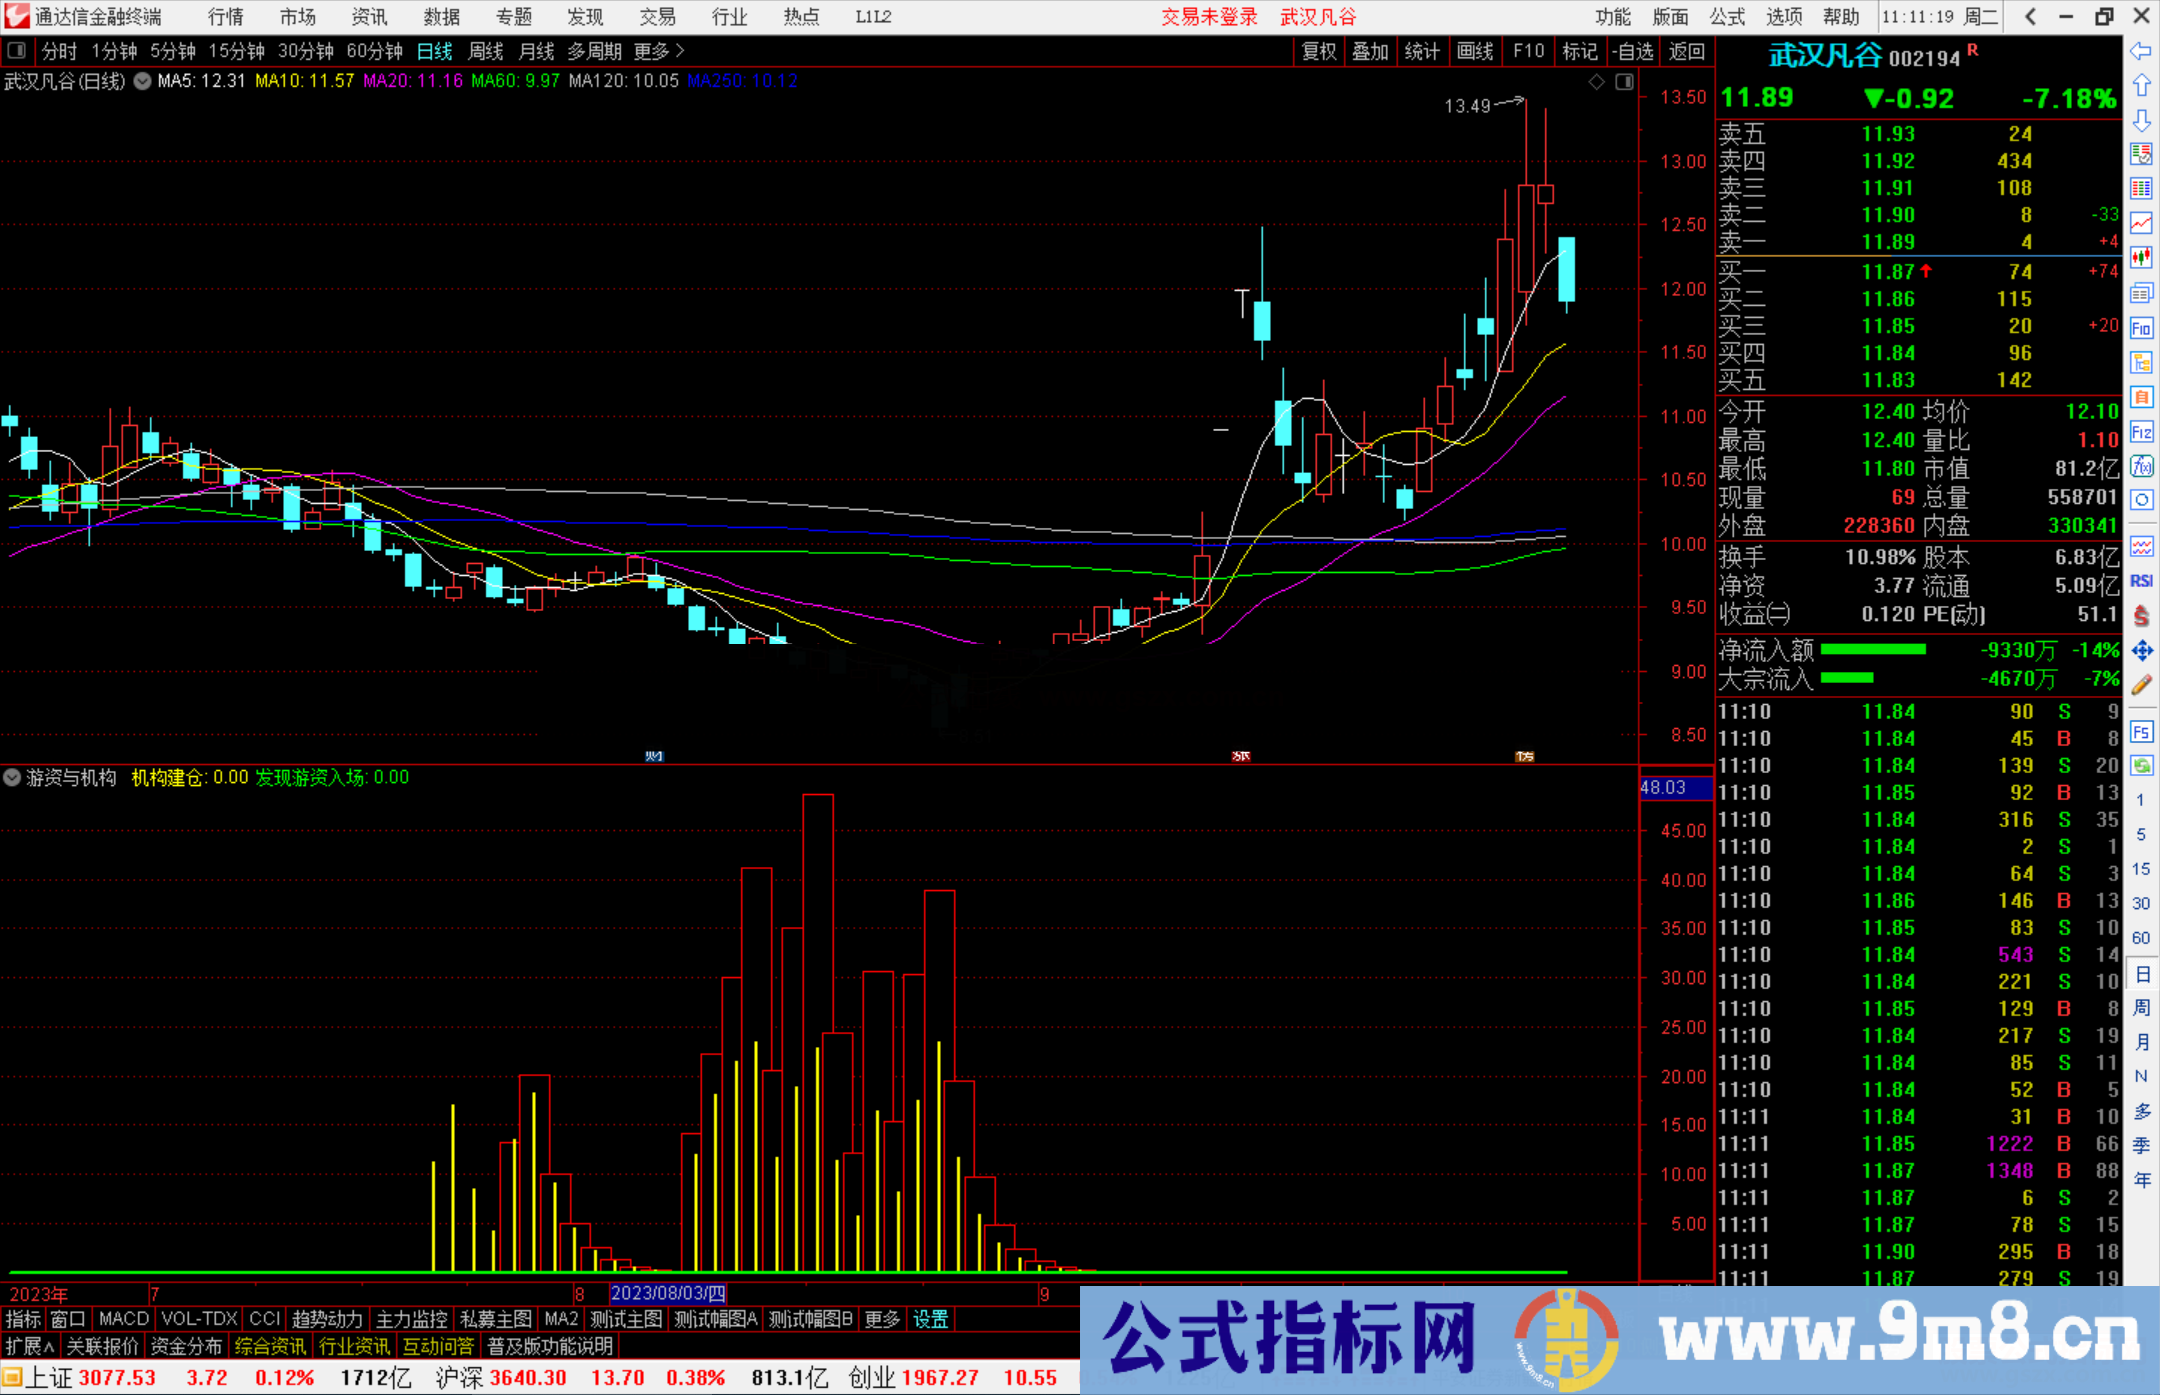Collapse 游资与机构 indicator using circle toggle
Screen dimensions: 2160x1395
[12, 777]
